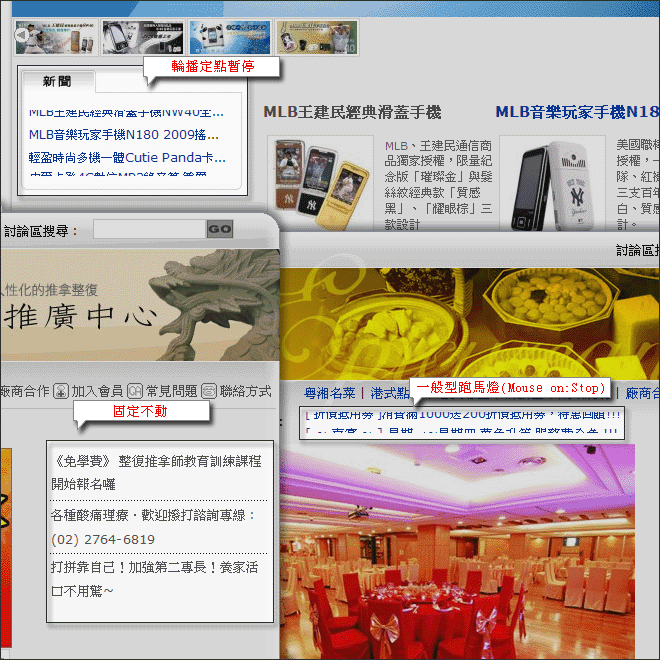The image size is (660, 660).
Task: Open news link 輕盈時尚多機一體Cutie Panda卡...
Action: [x=127, y=157]
